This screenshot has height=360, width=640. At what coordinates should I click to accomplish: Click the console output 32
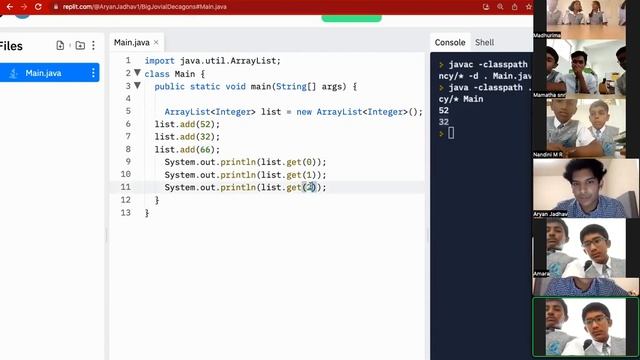coord(444,122)
